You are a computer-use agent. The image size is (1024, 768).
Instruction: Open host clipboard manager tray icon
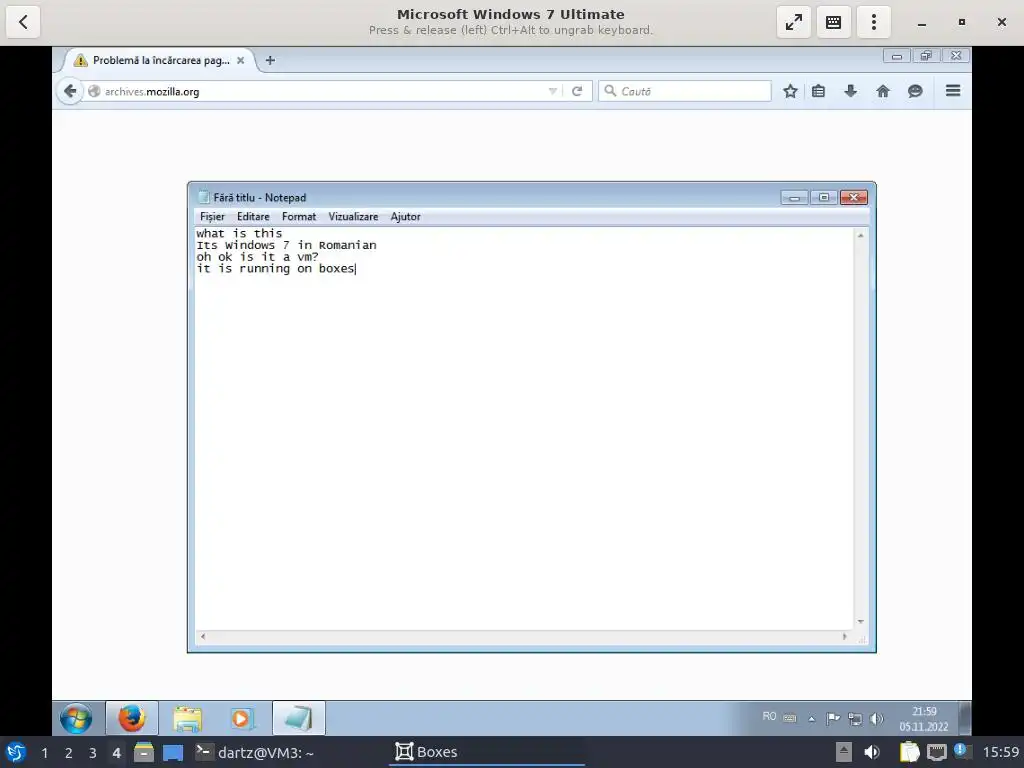click(x=909, y=752)
